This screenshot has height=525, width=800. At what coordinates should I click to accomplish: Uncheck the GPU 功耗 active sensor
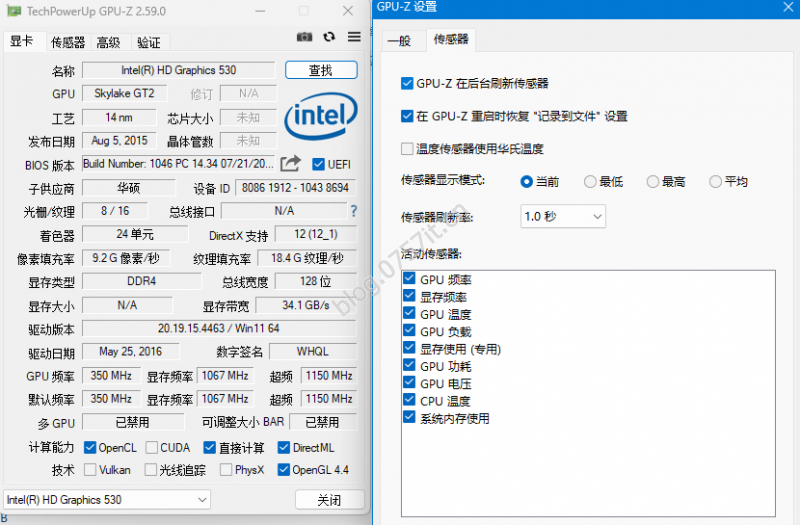coord(409,365)
